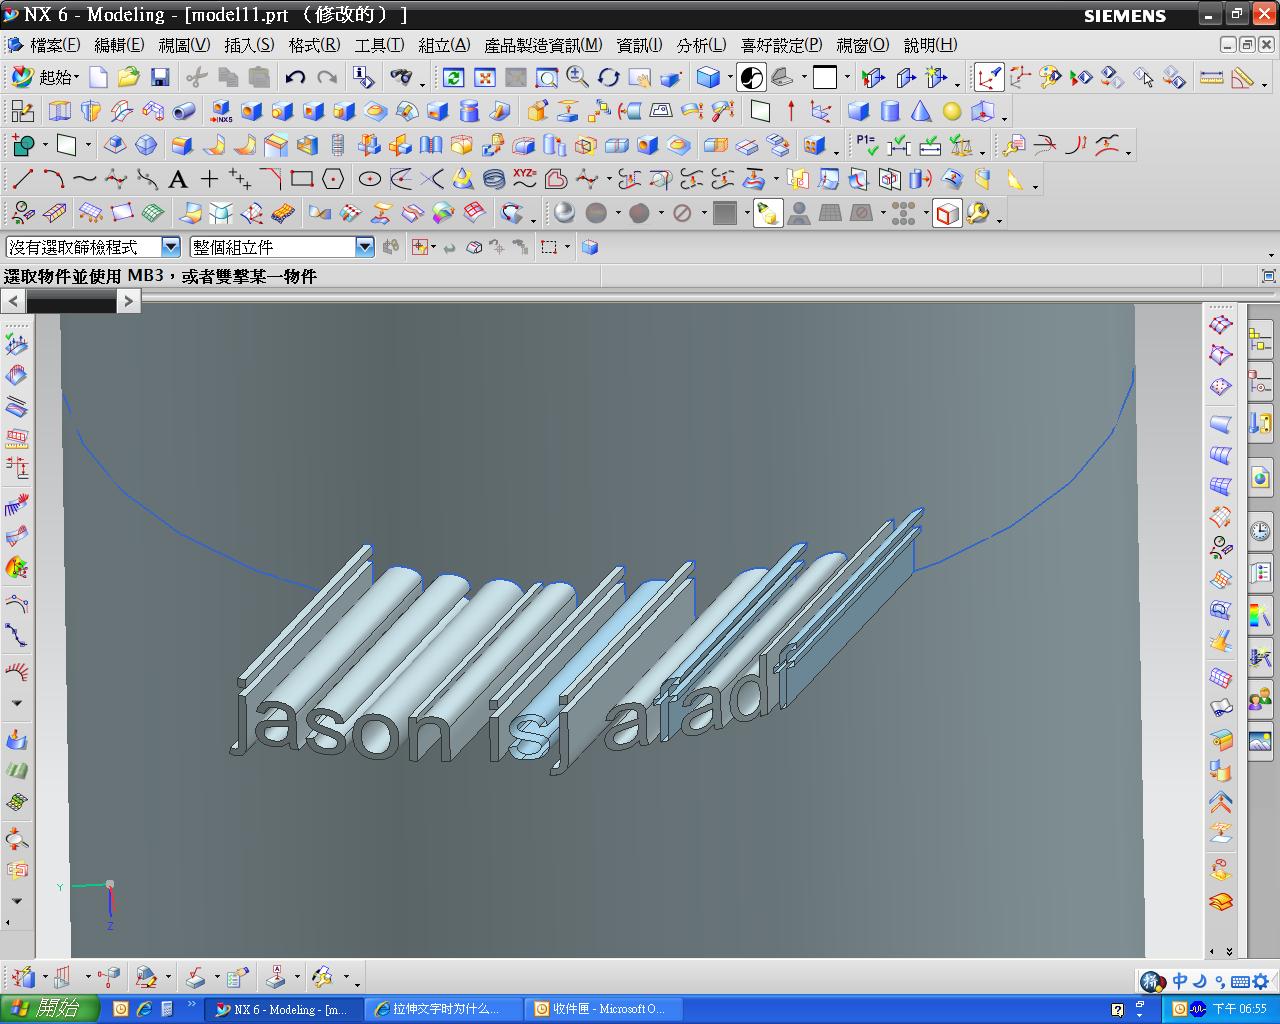Viewport: 1280px width, 1024px height.
Task: Toggle the red-outlined cube display mode
Action: click(947, 213)
